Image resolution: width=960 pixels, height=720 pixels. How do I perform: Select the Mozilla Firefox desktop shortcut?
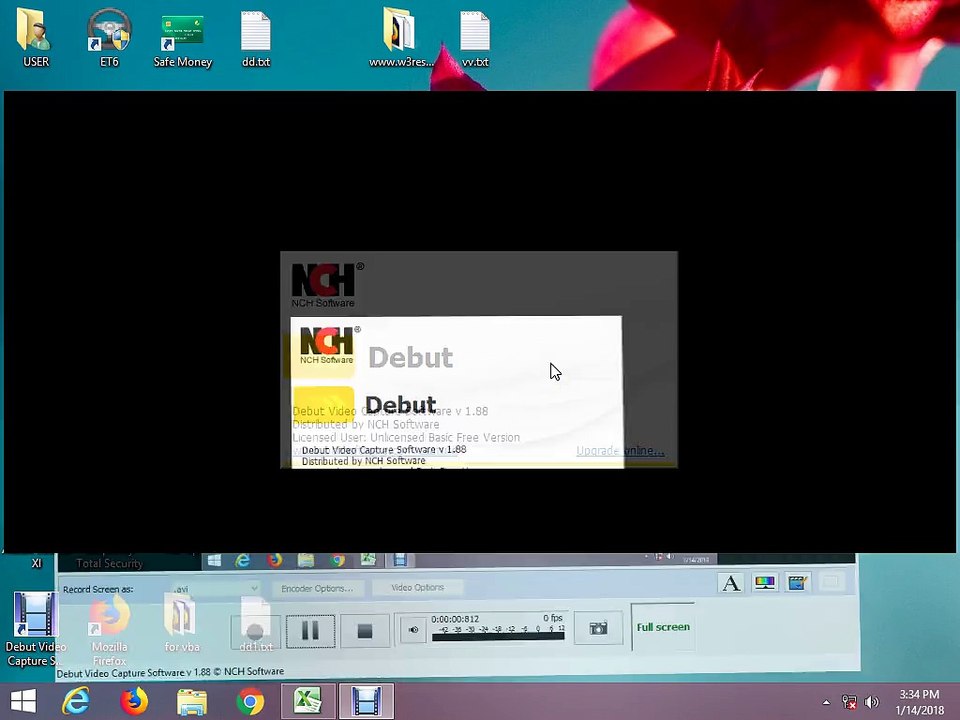click(x=110, y=629)
